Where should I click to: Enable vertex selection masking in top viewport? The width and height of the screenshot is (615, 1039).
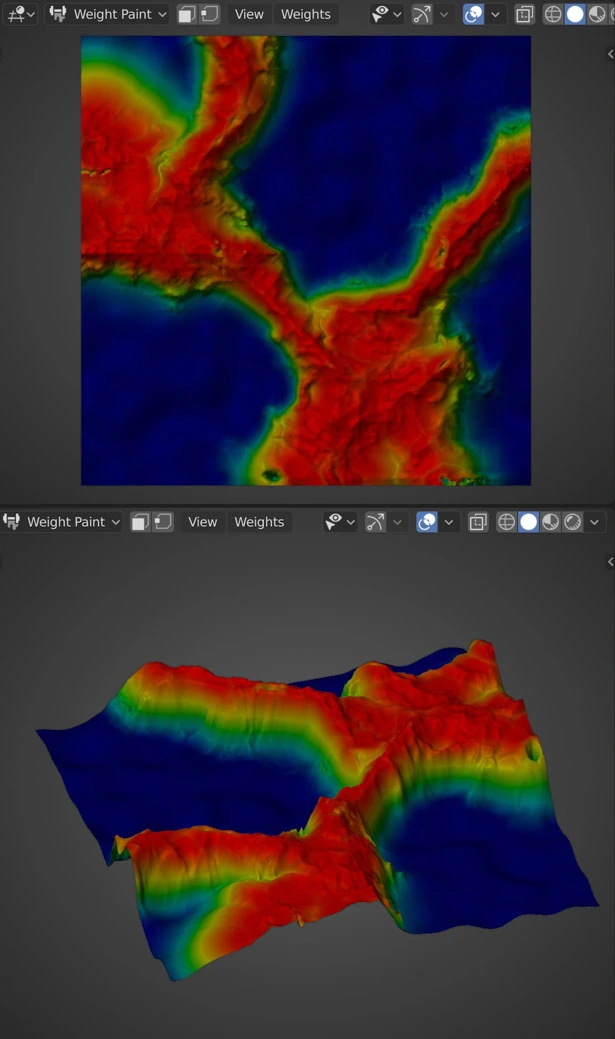(209, 14)
